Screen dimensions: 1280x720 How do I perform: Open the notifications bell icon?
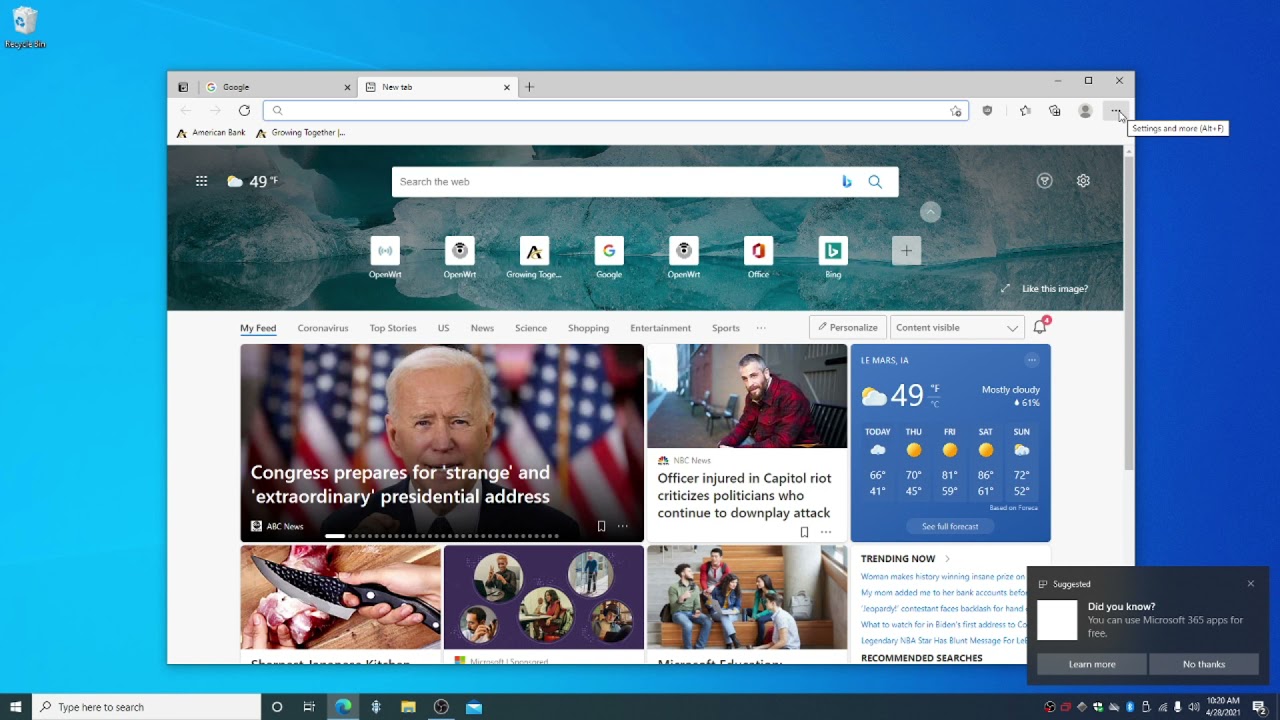pyautogui.click(x=1040, y=327)
